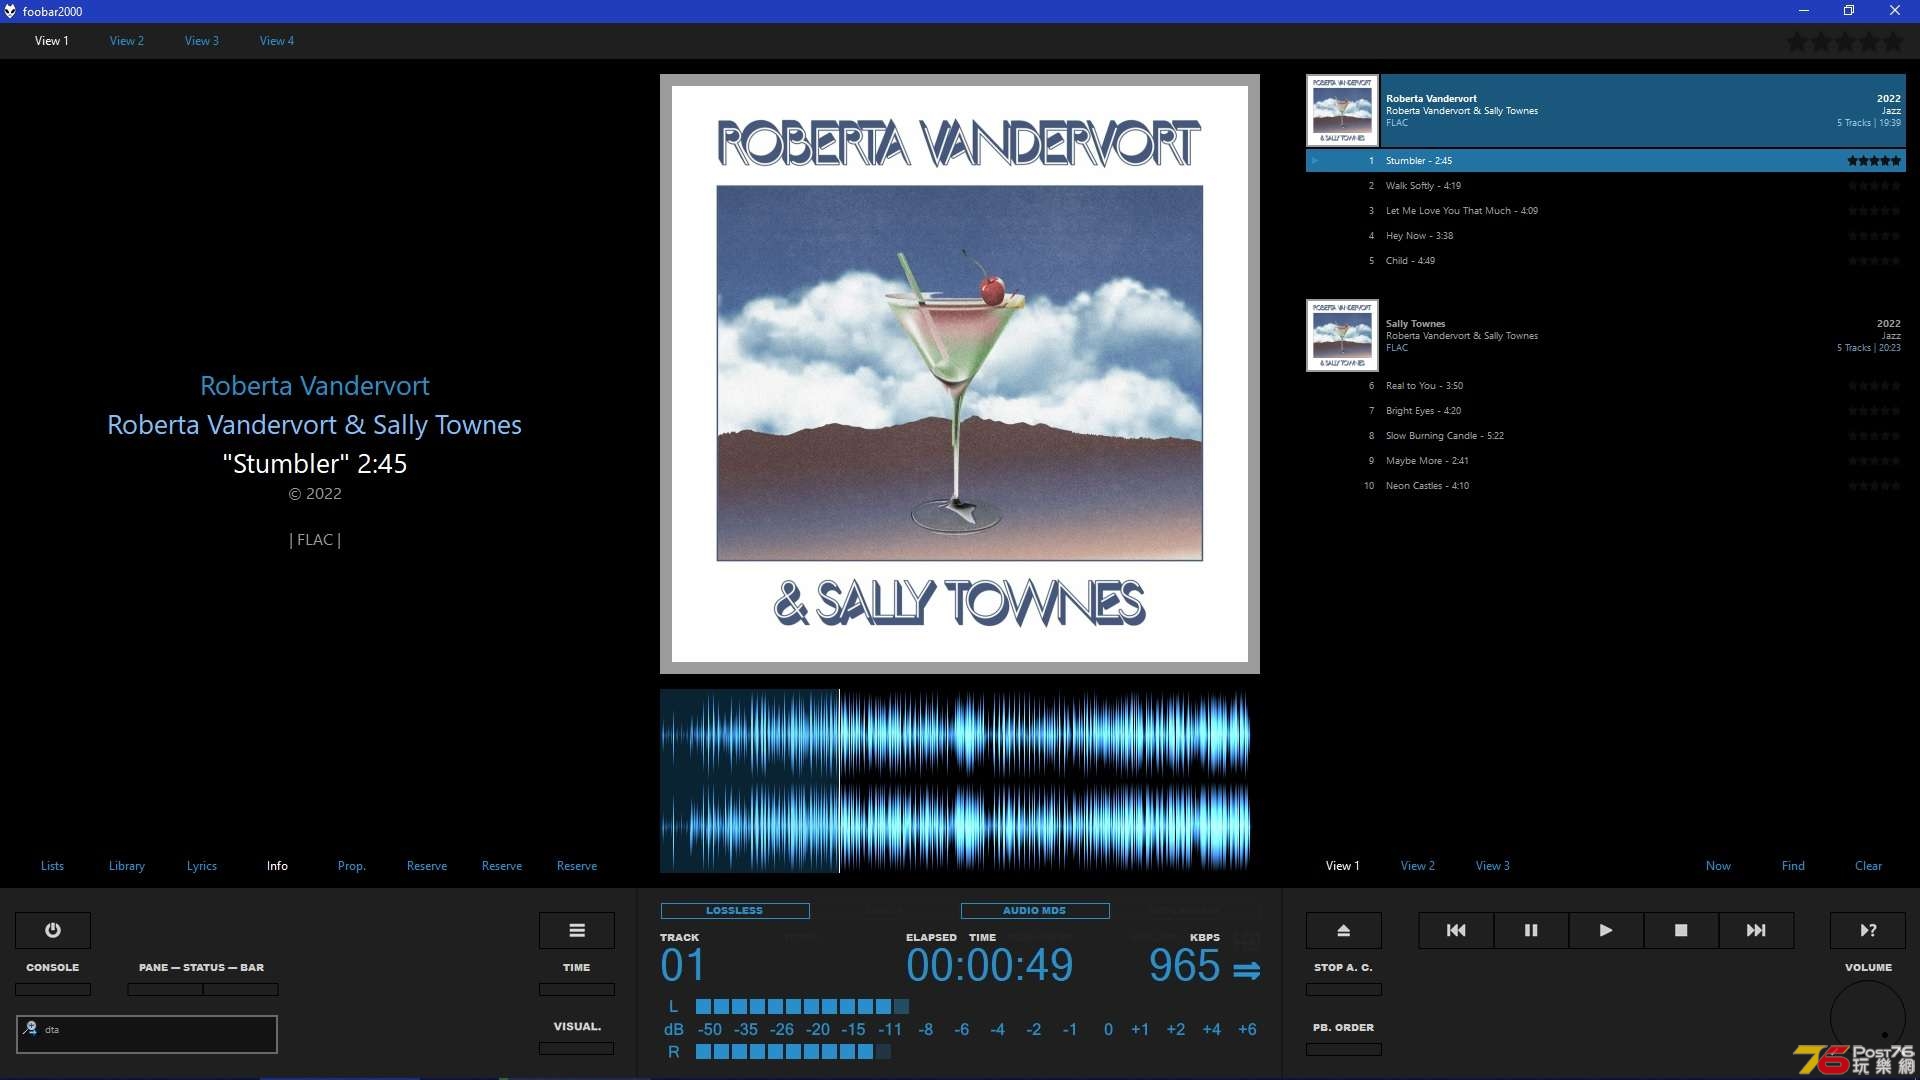
Task: Select playlist View 2 tab
Action: point(1418,866)
